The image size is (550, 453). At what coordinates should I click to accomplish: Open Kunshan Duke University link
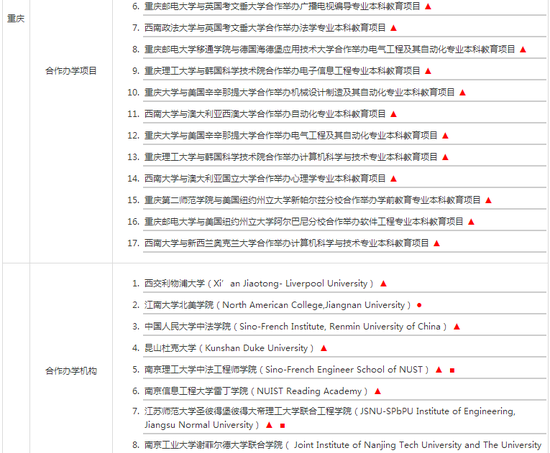pyautogui.click(x=229, y=348)
